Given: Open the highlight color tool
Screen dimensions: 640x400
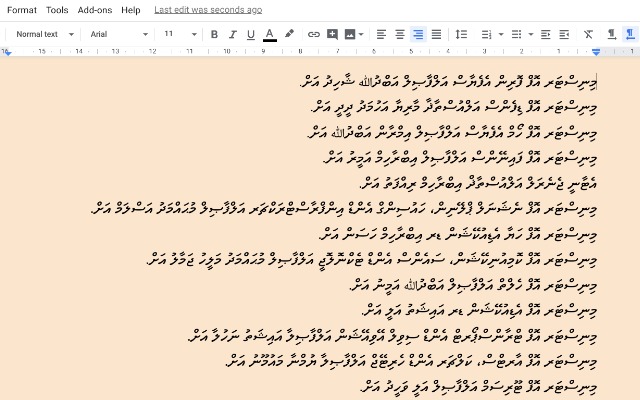Looking at the screenshot, I should tap(289, 34).
